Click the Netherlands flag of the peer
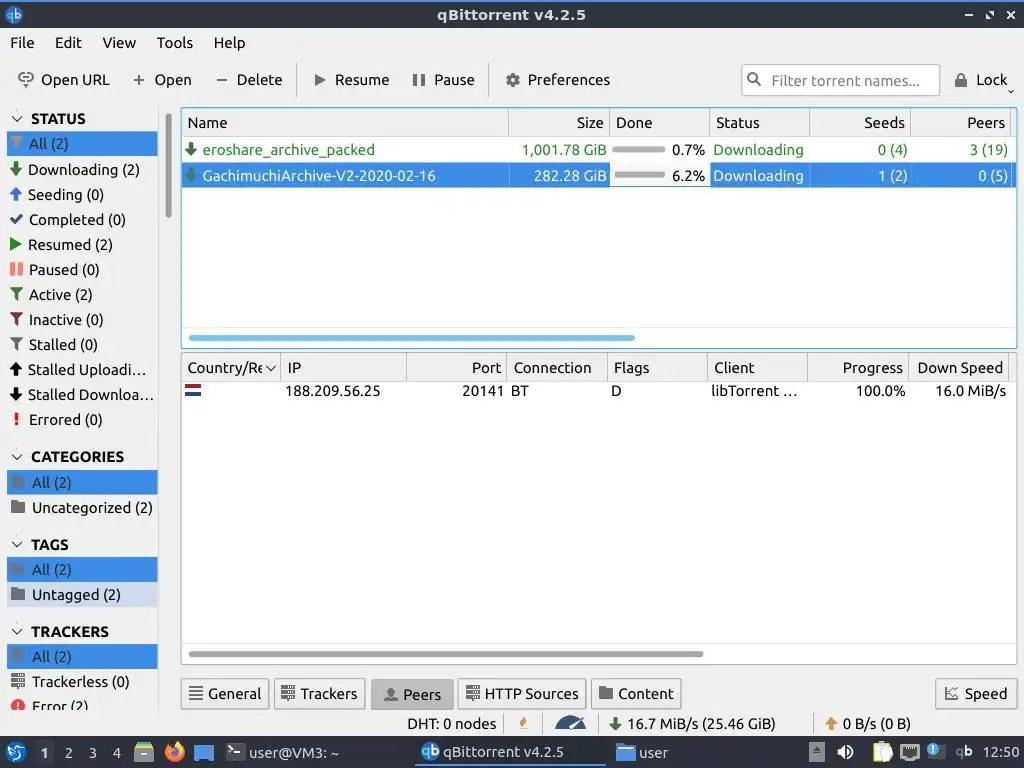Screen dimensions: 1024x768 193,391
